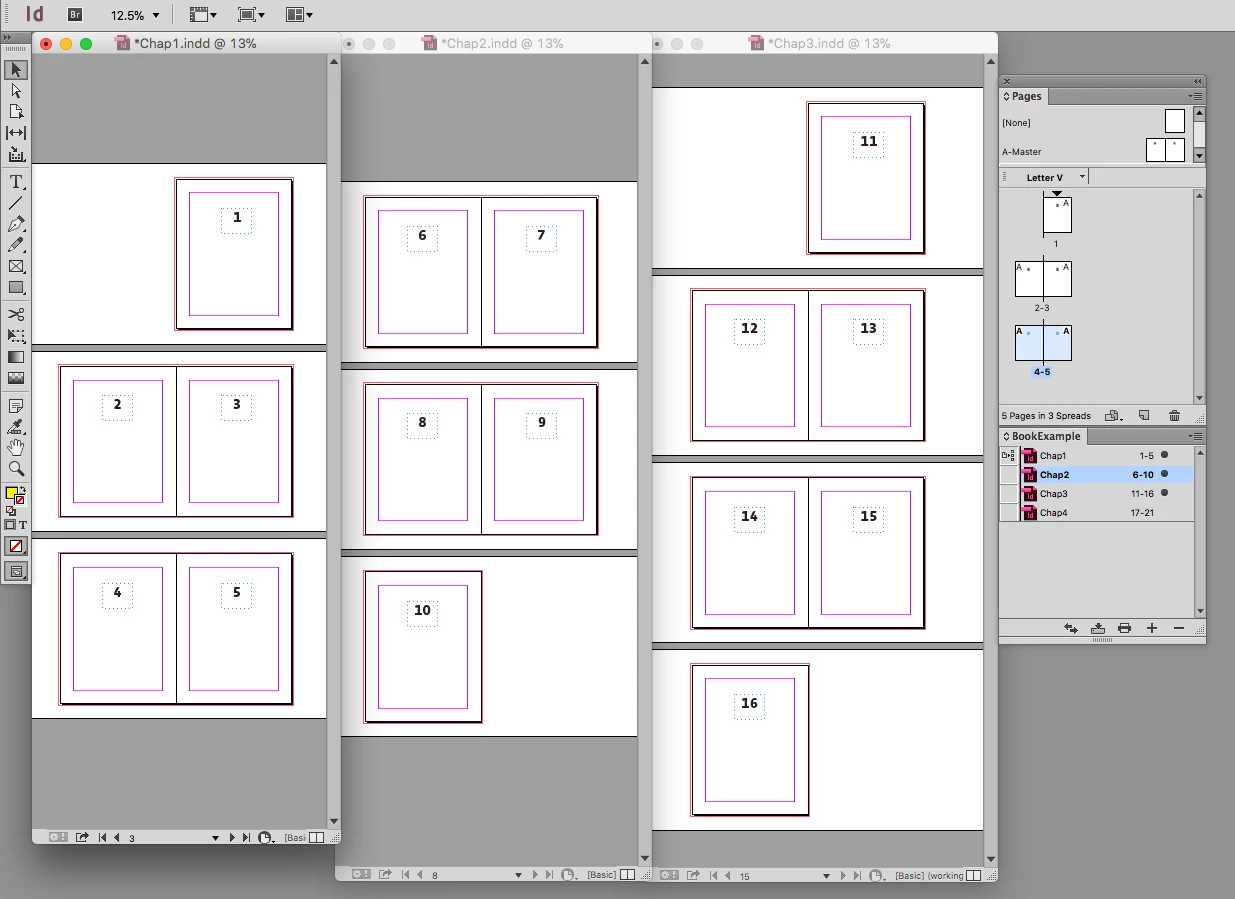Screen dimensions: 1235x899
Task: Click the Apply None swatch in toolbox
Action: point(16,546)
